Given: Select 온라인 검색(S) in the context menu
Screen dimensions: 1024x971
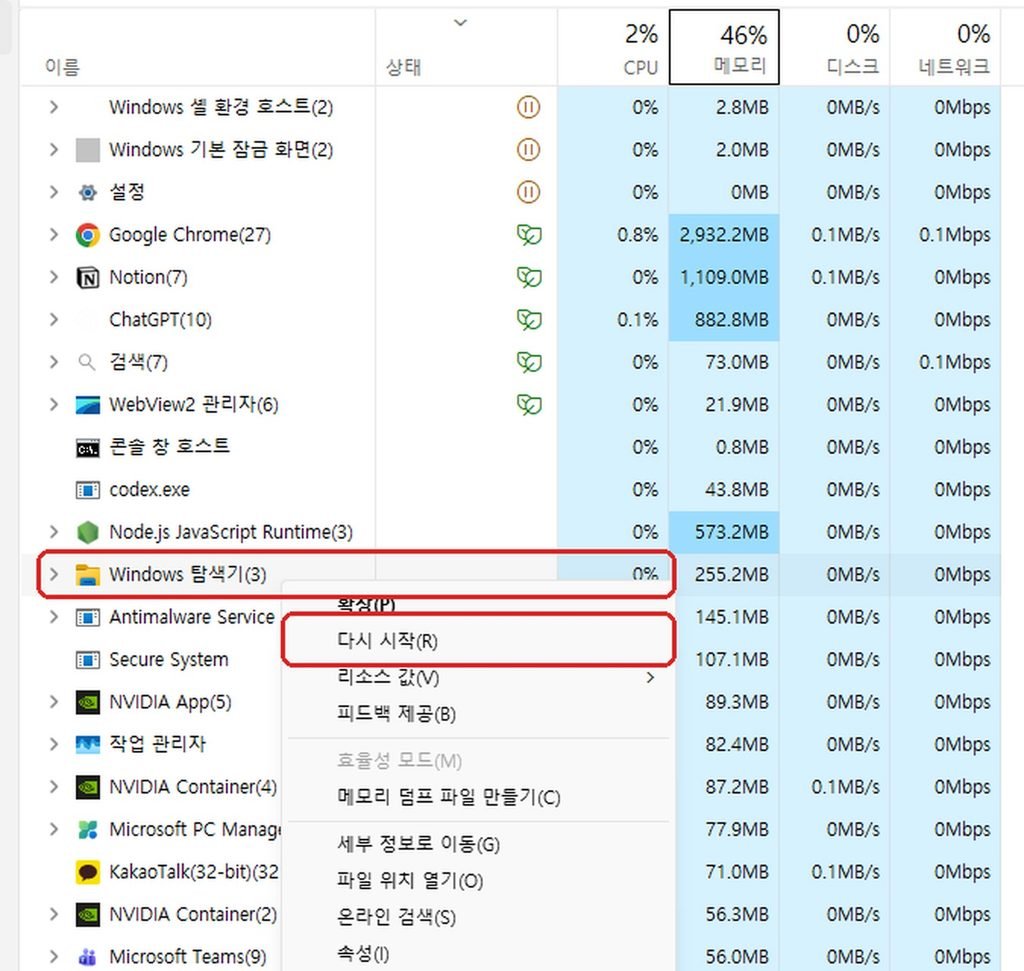Looking at the screenshot, I should point(479,917).
